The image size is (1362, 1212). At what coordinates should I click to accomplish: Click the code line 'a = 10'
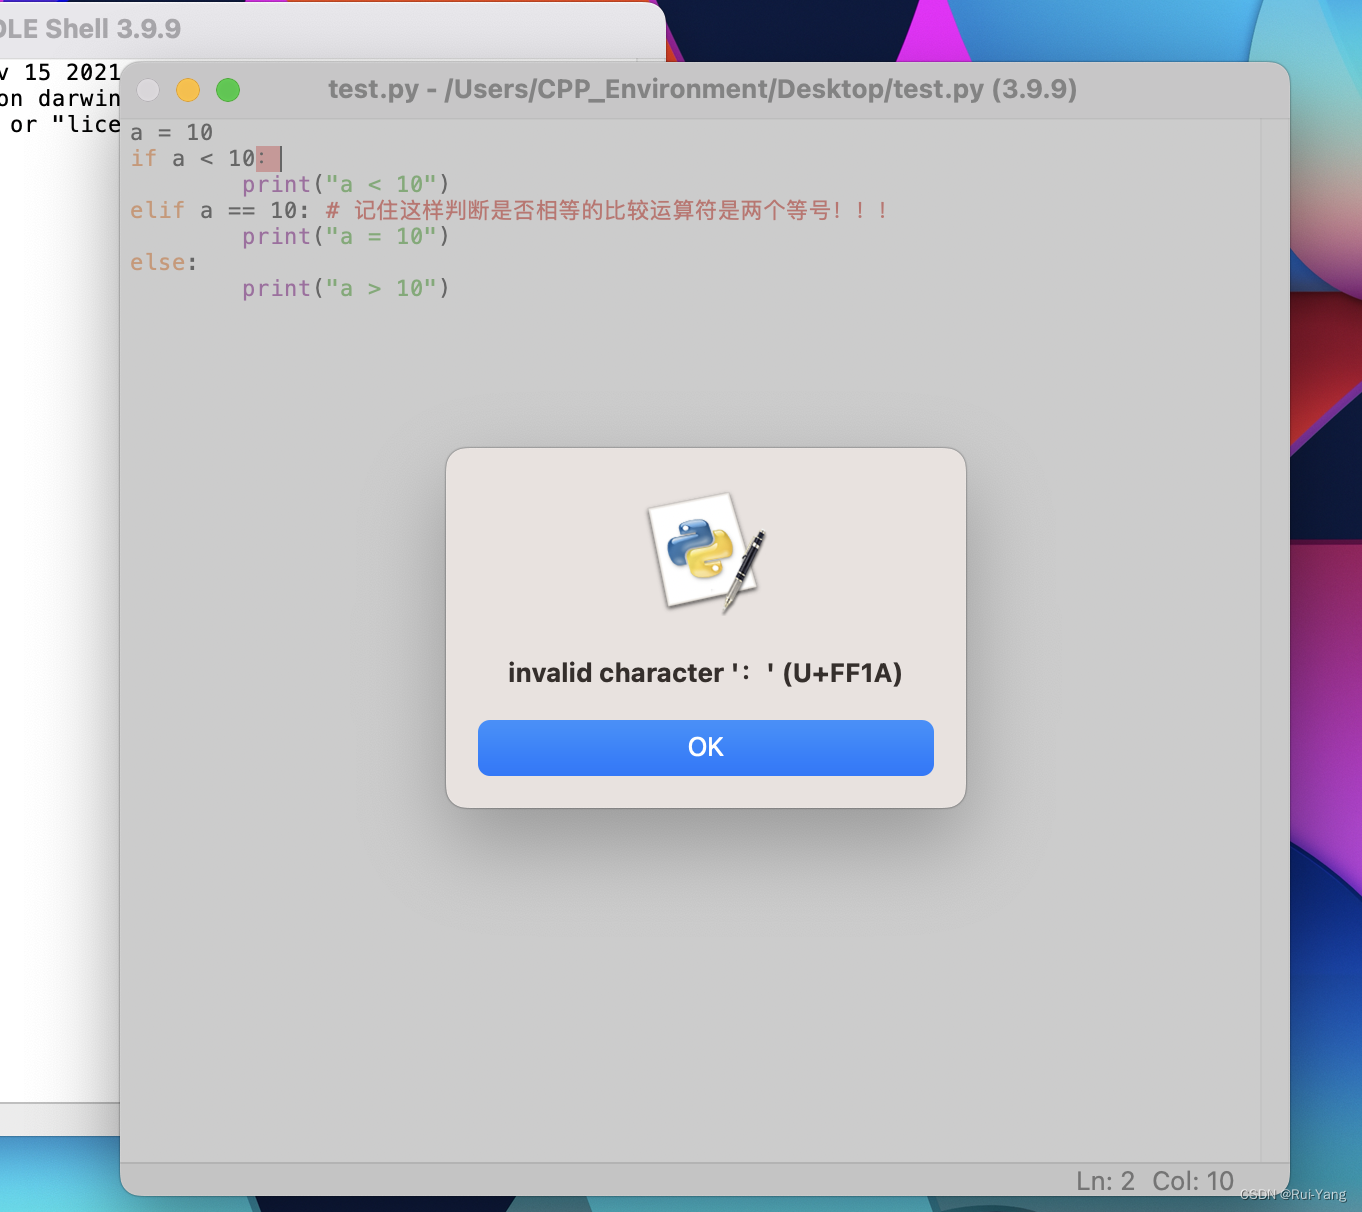tap(171, 132)
